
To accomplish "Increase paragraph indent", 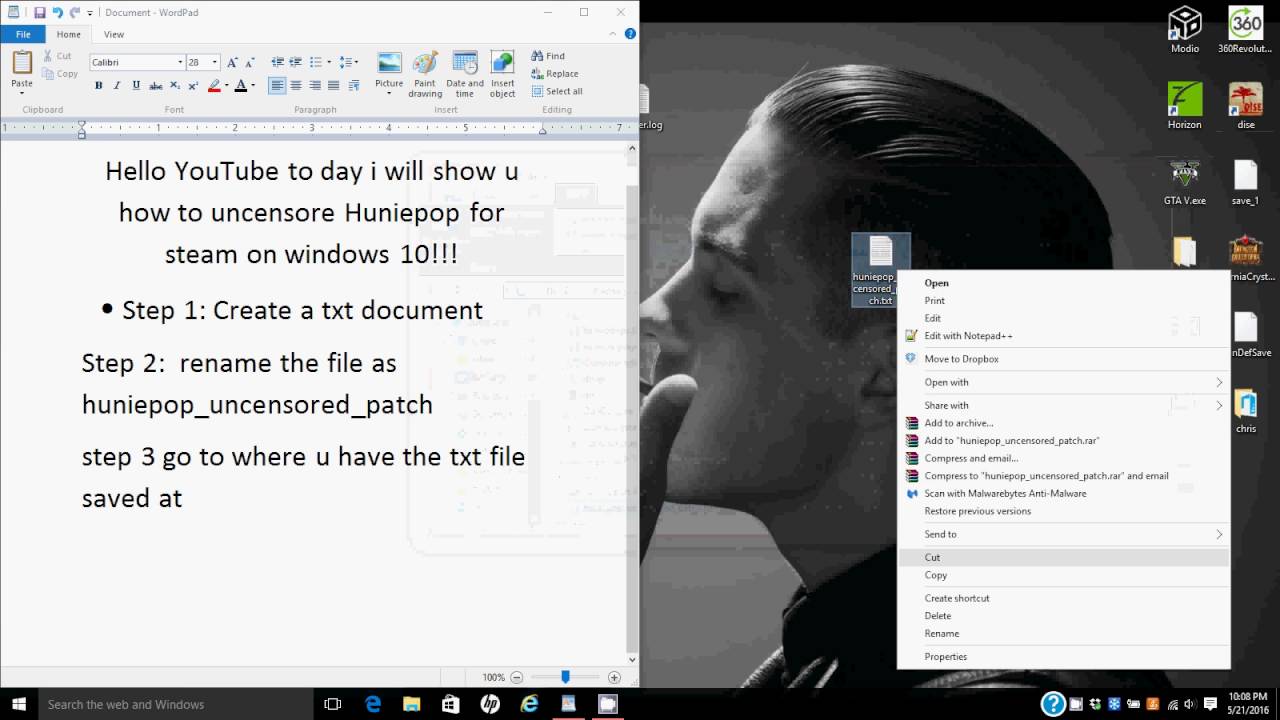I will tap(296, 62).
